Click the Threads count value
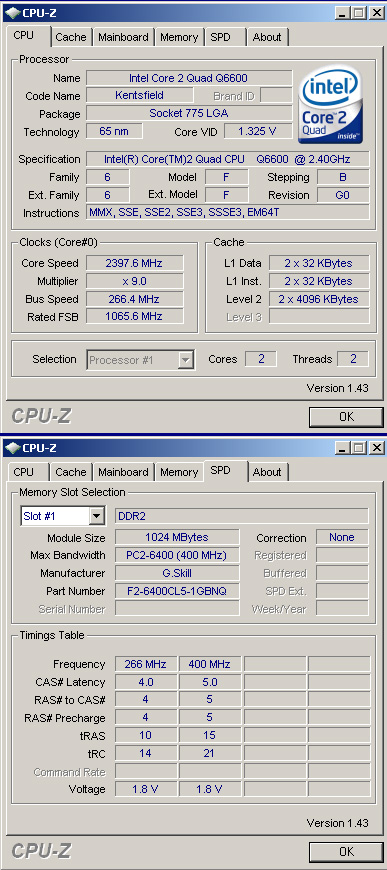The image size is (387, 870). pos(353,359)
